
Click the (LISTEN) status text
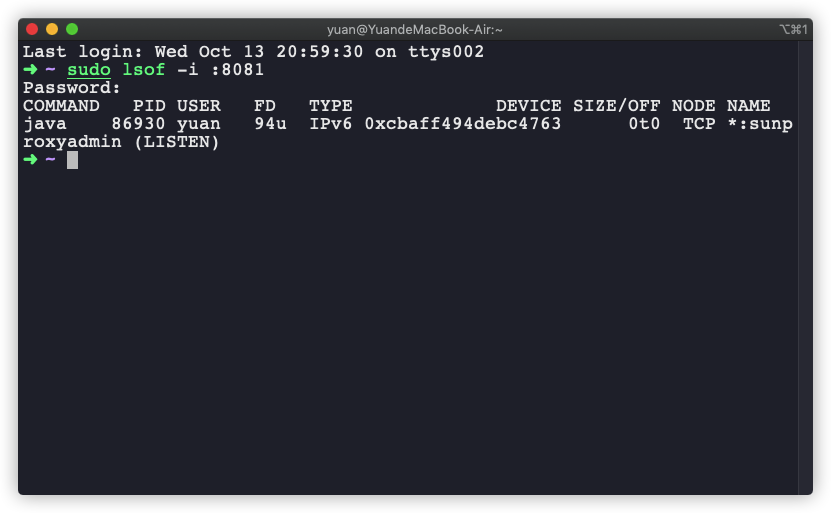176,142
